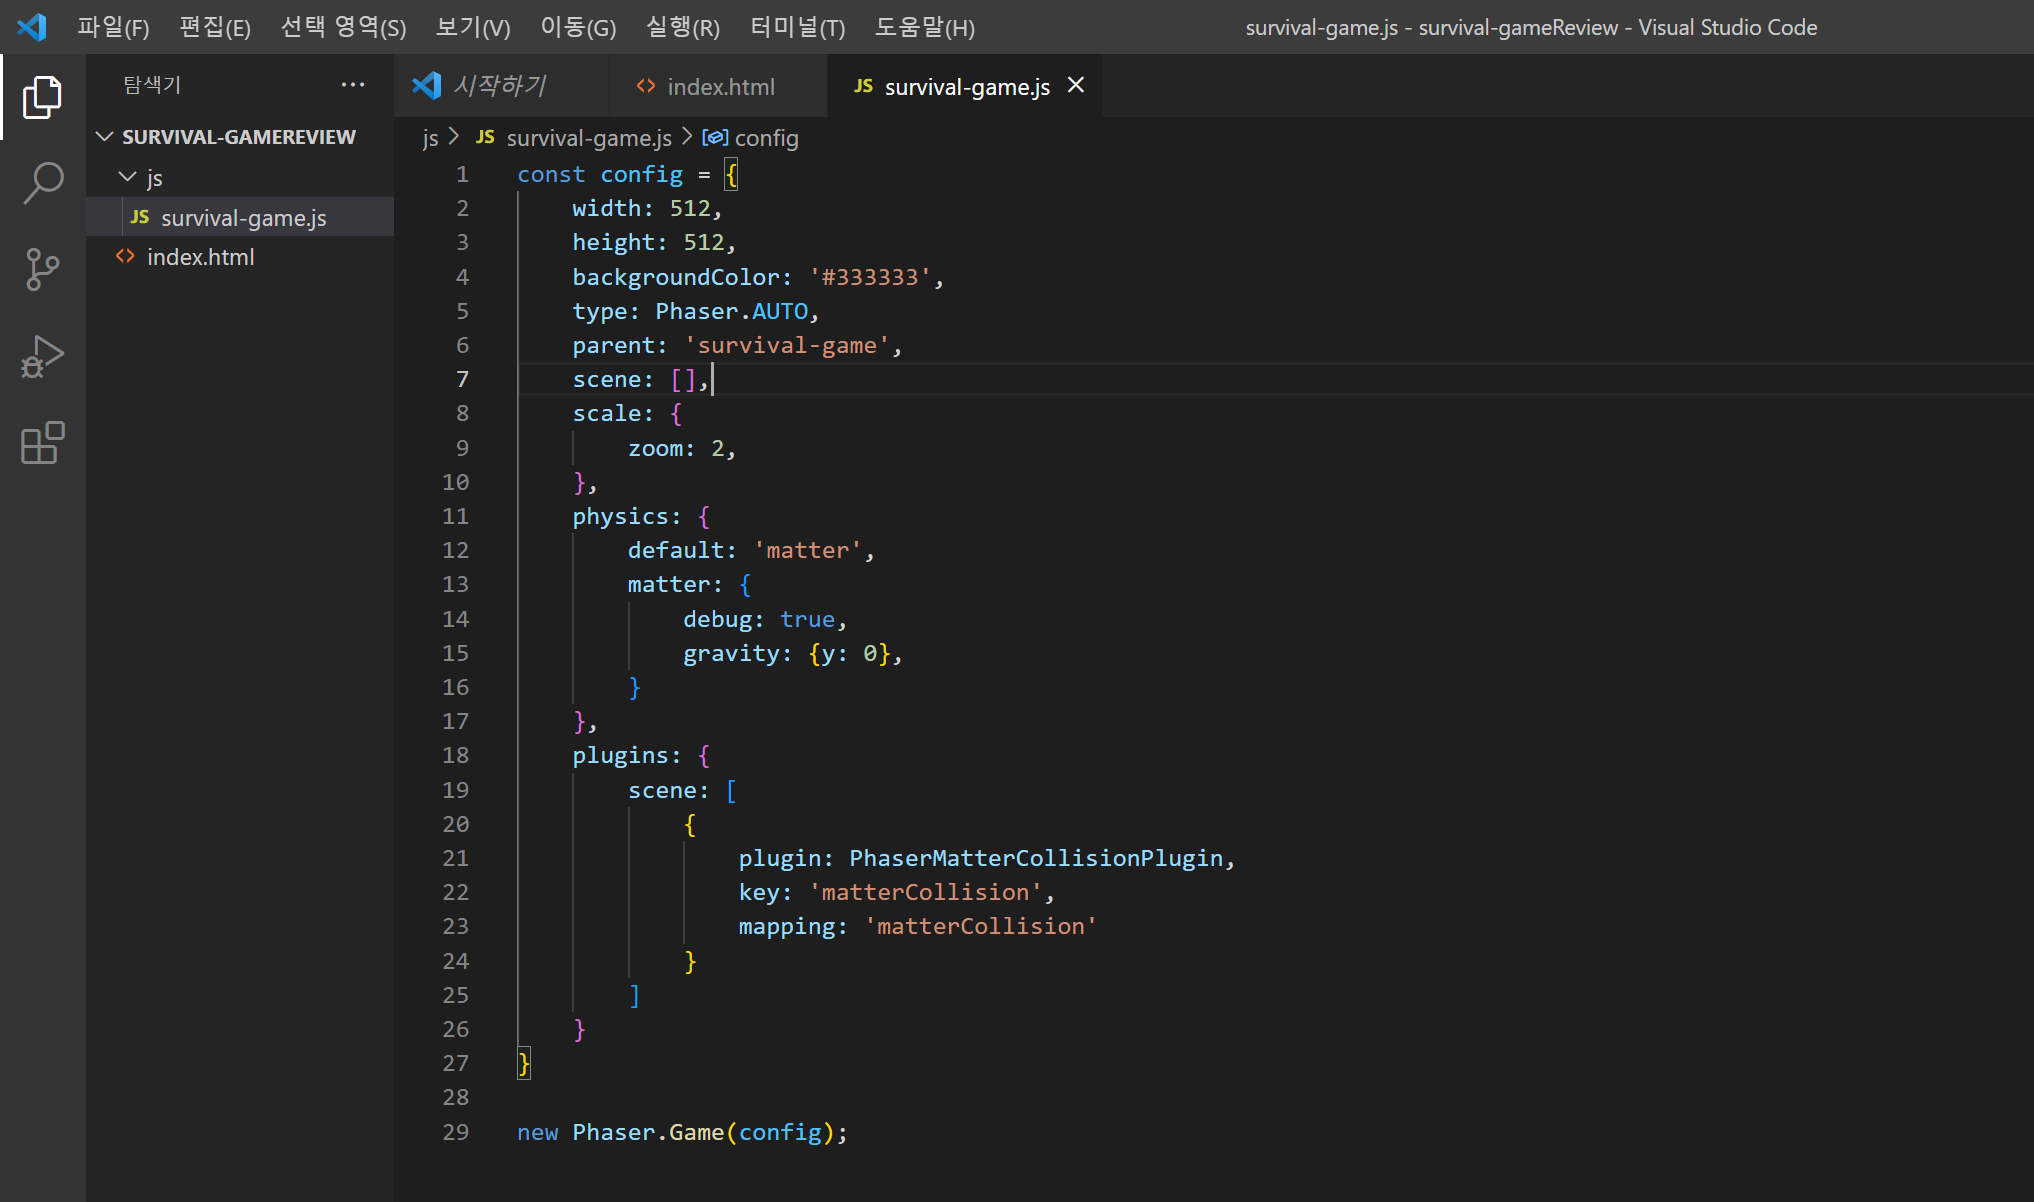Open the 파일(F) menu
The image size is (2034, 1202).
tap(113, 27)
